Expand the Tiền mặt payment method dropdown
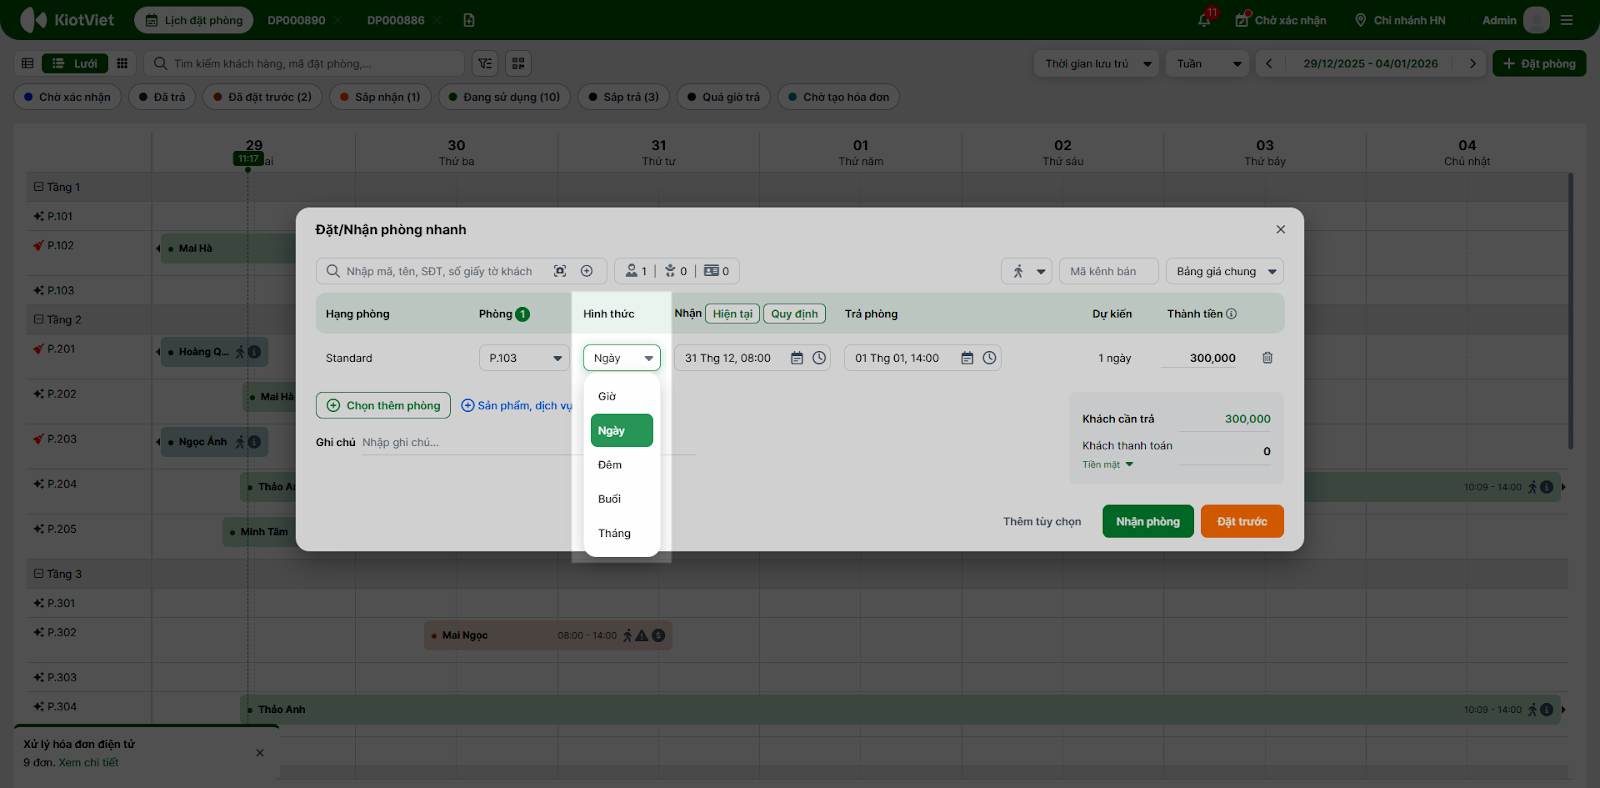This screenshot has width=1600, height=788. [1108, 465]
